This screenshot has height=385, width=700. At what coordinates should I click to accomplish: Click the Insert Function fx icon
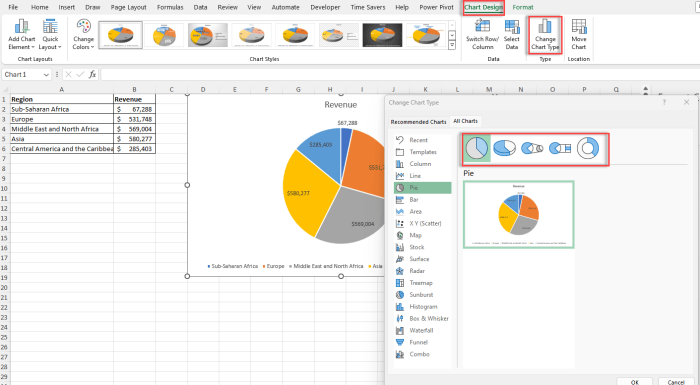pyautogui.click(x=92, y=74)
